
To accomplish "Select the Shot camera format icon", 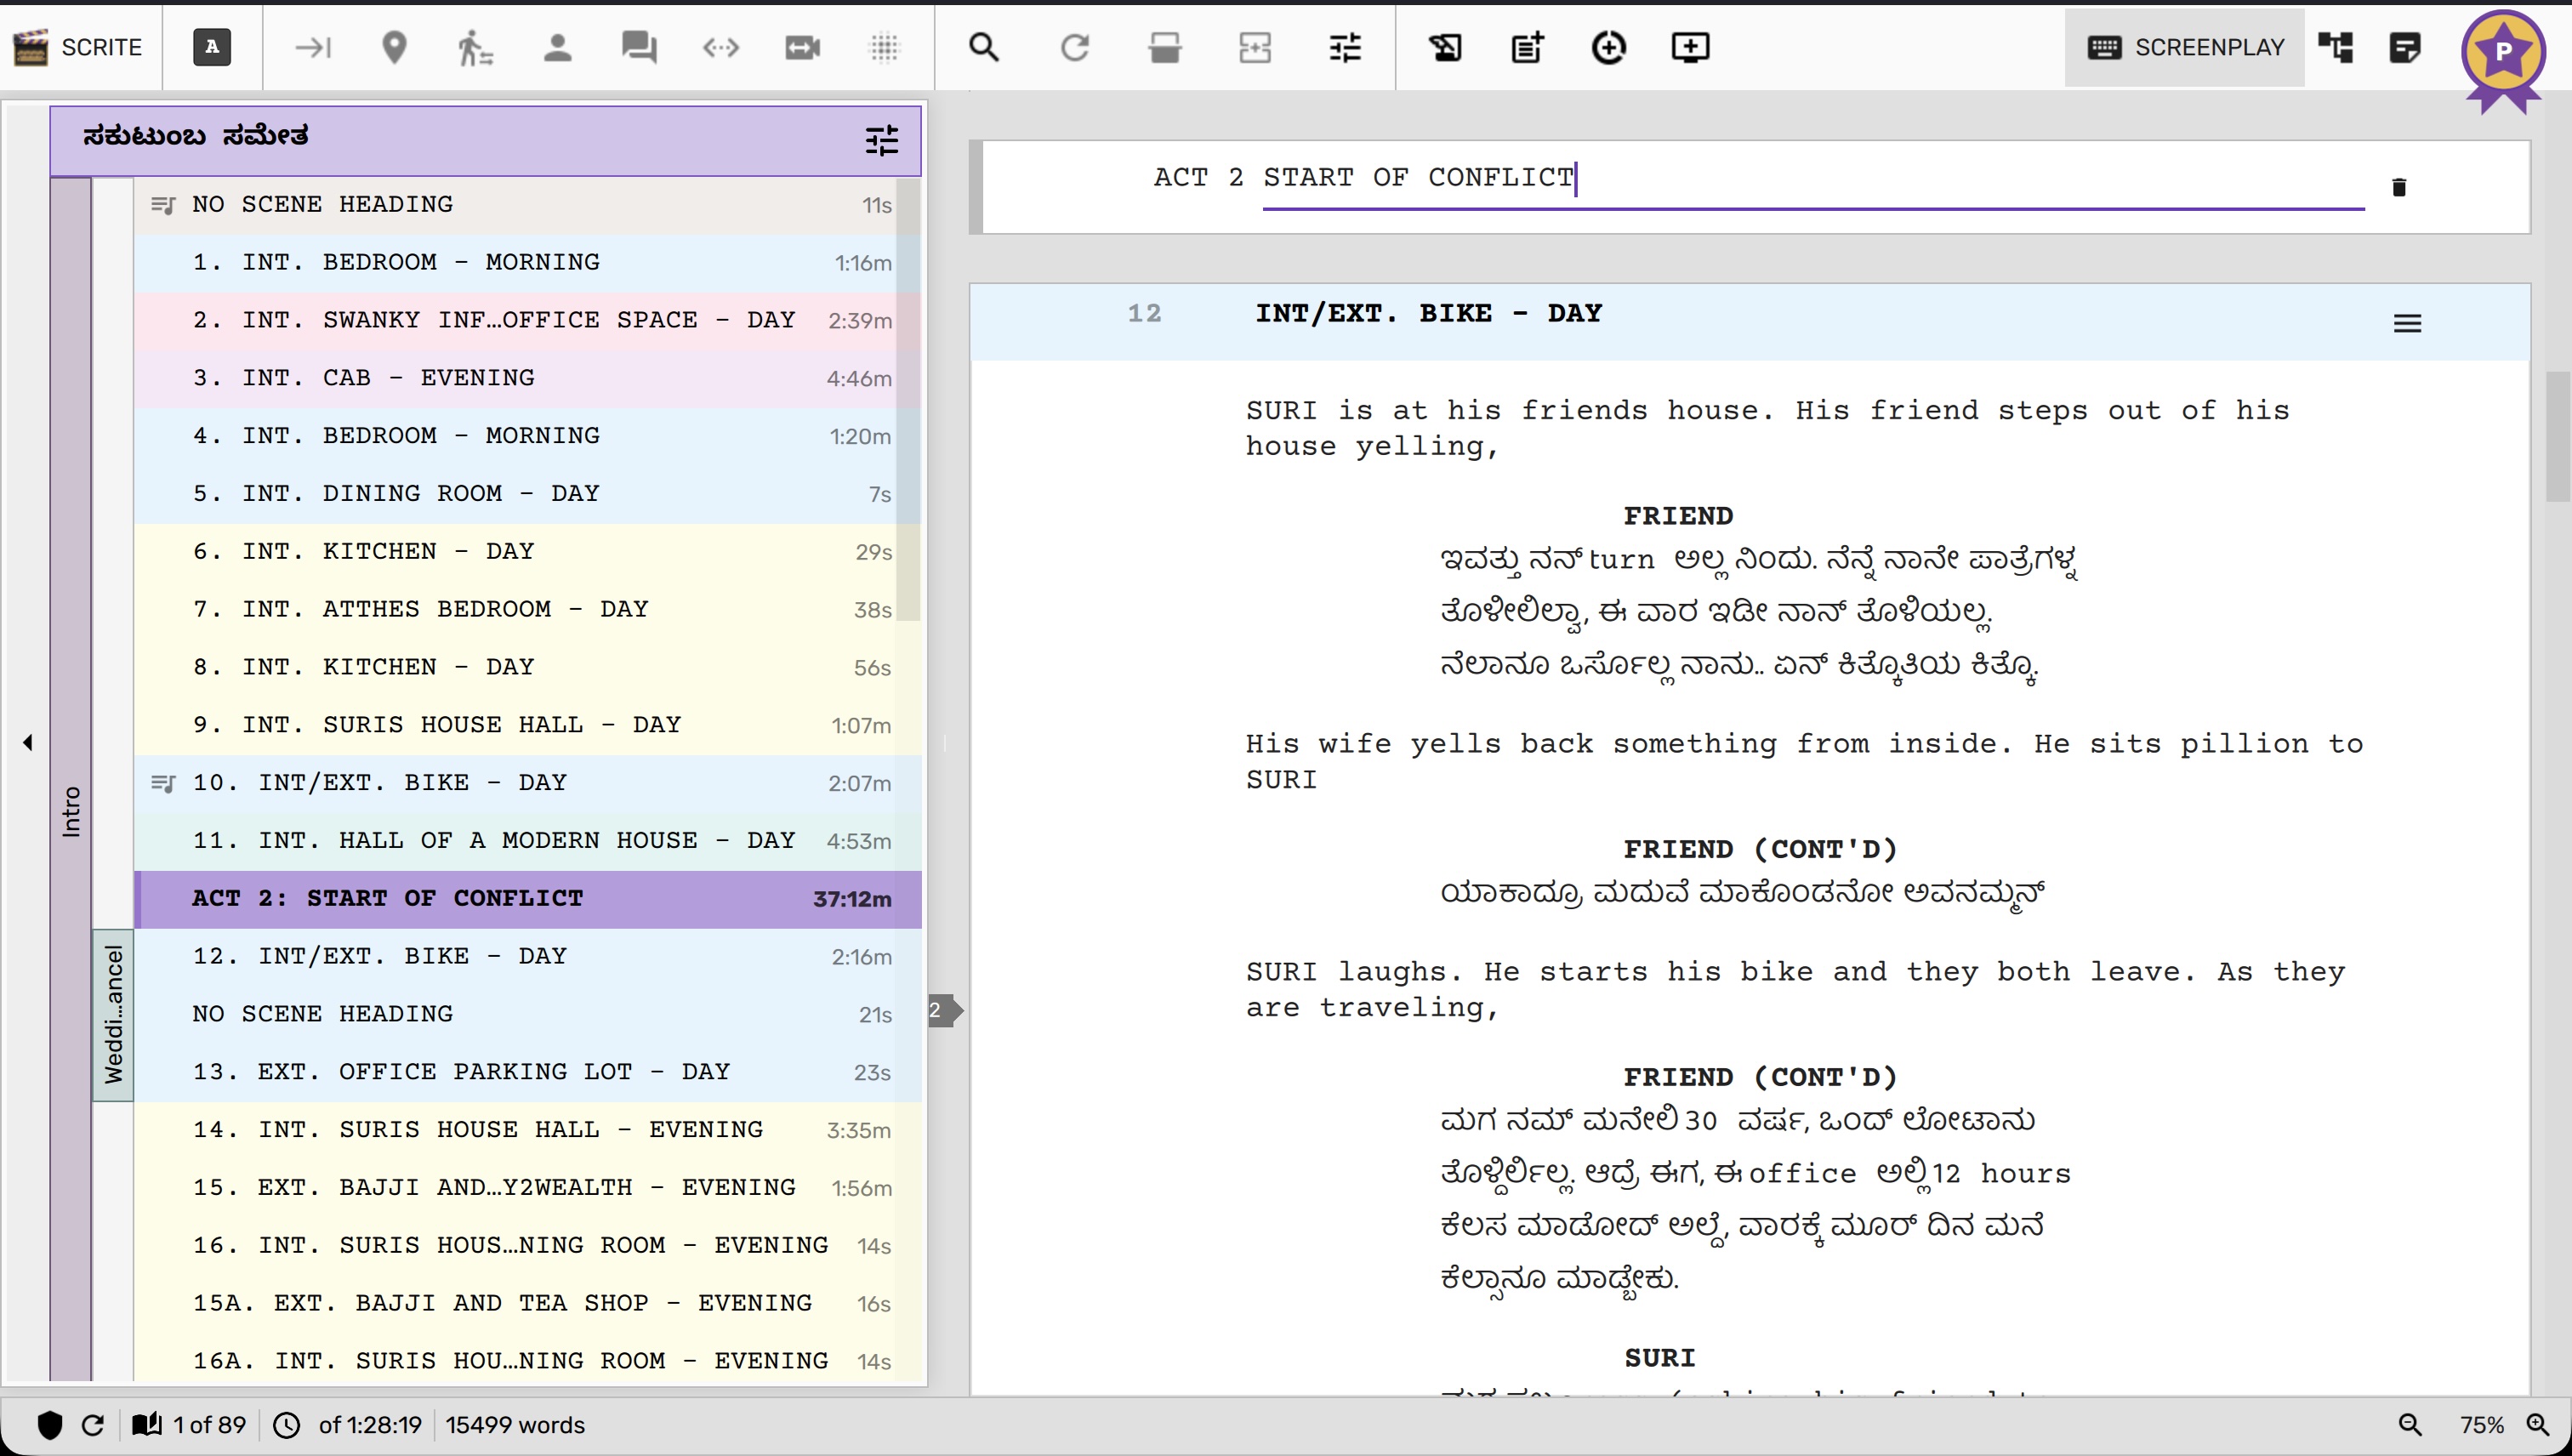I will click(x=802, y=47).
